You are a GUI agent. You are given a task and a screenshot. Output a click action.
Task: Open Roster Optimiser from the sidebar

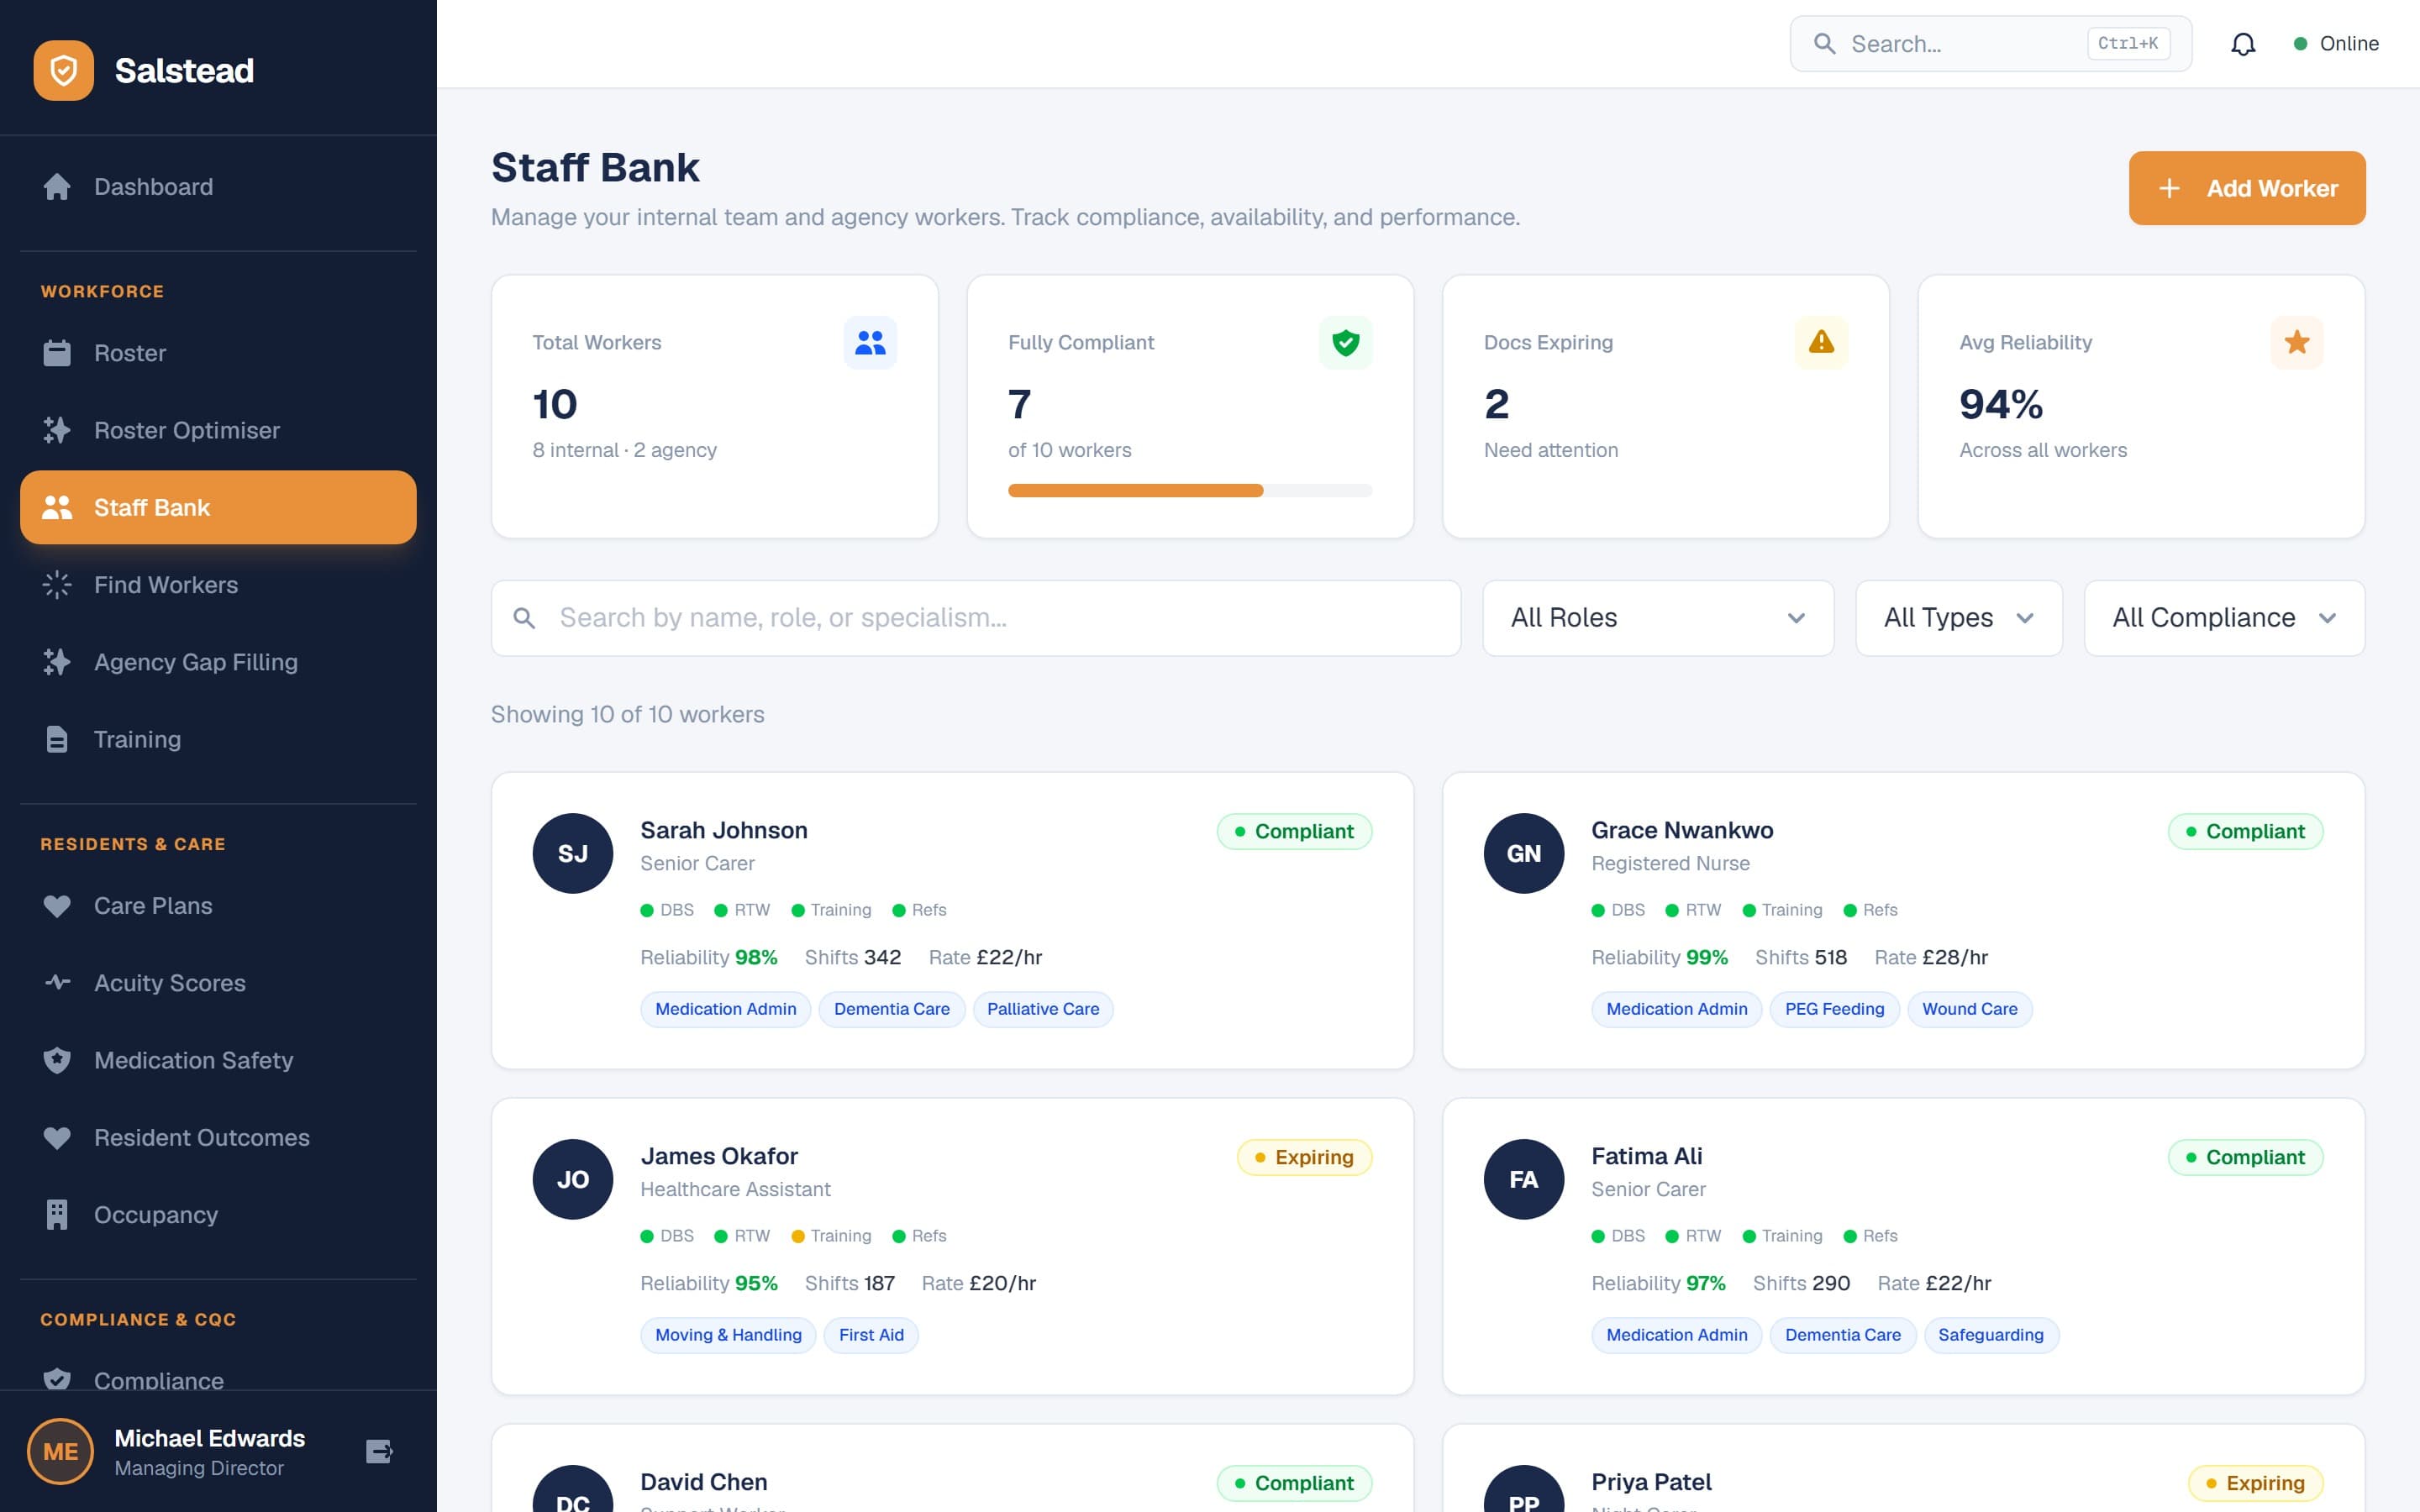tap(218, 430)
